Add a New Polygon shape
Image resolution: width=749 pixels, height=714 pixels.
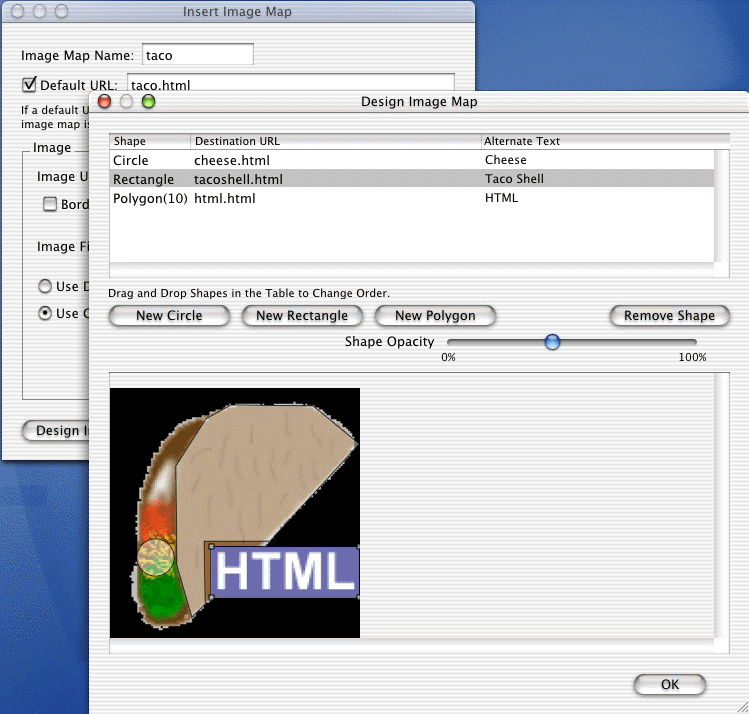tap(435, 316)
